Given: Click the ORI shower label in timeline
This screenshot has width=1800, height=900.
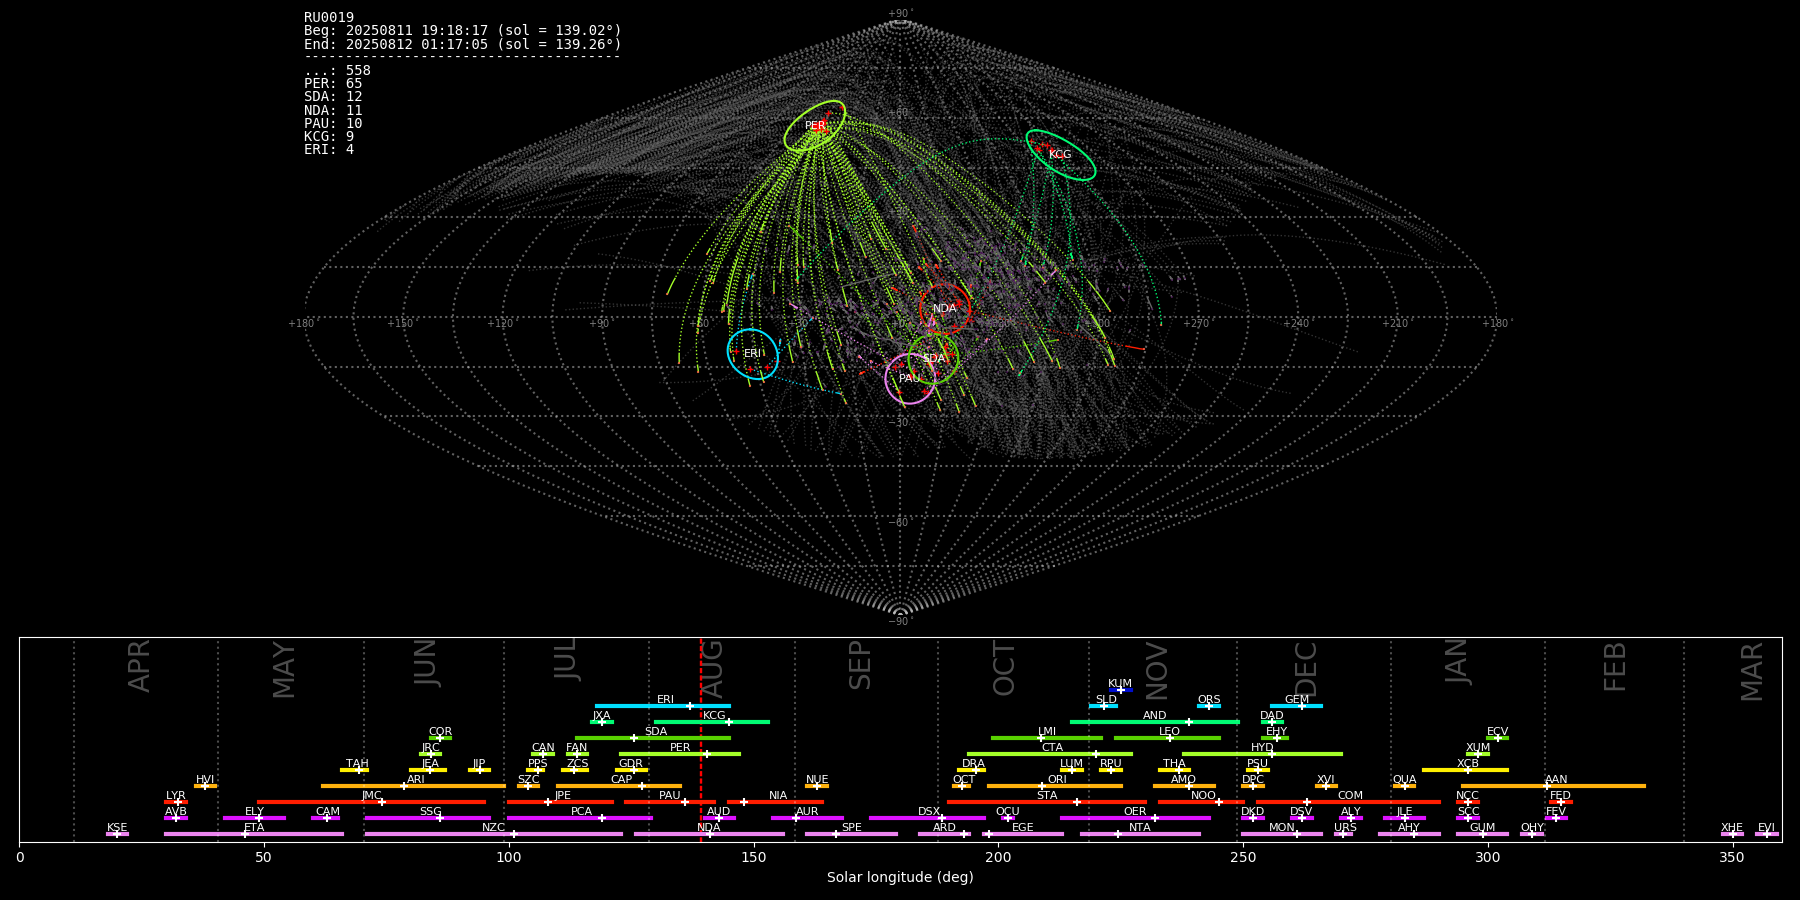Looking at the screenshot, I should tap(1057, 780).
